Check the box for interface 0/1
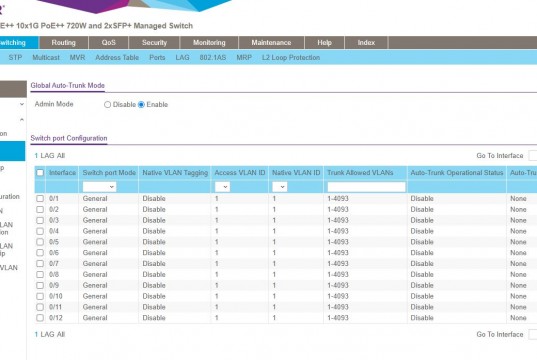The image size is (537, 360). 40,199
